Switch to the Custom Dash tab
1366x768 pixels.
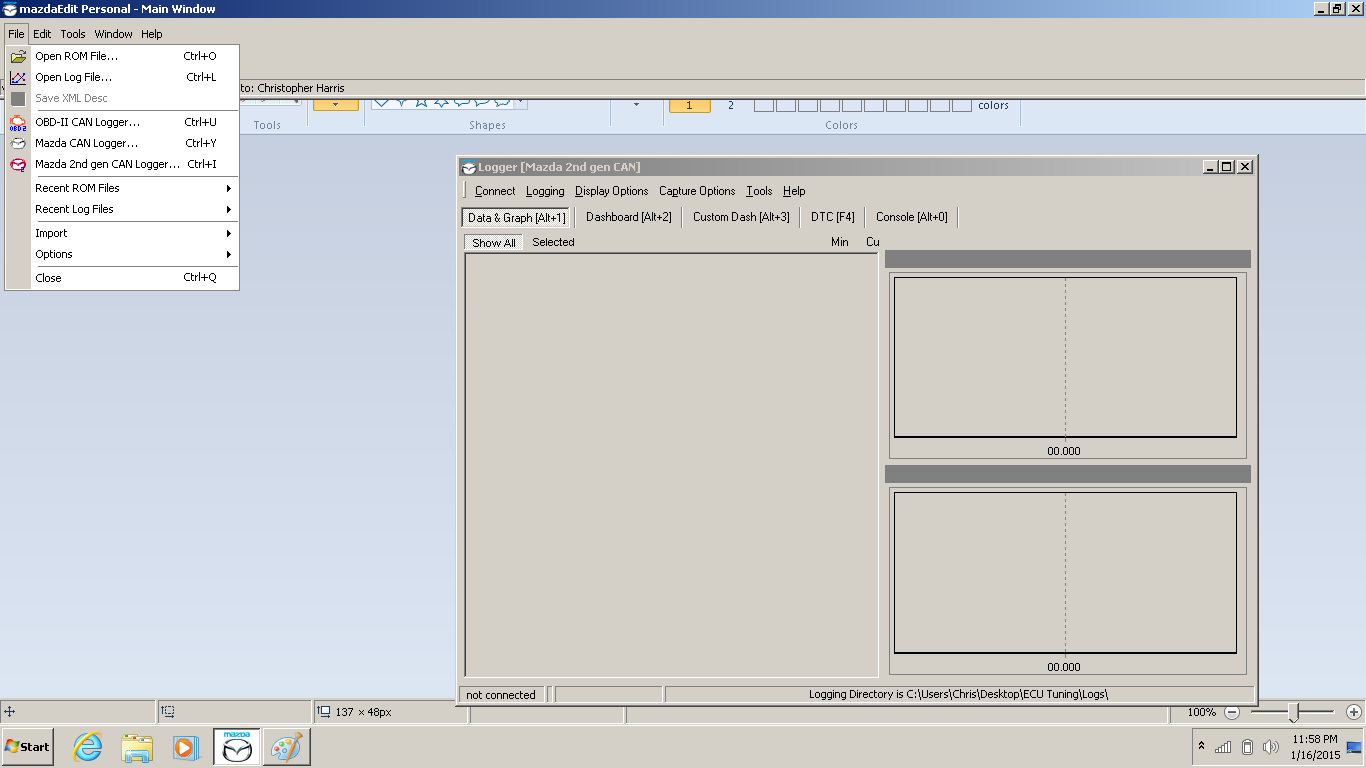pos(741,217)
